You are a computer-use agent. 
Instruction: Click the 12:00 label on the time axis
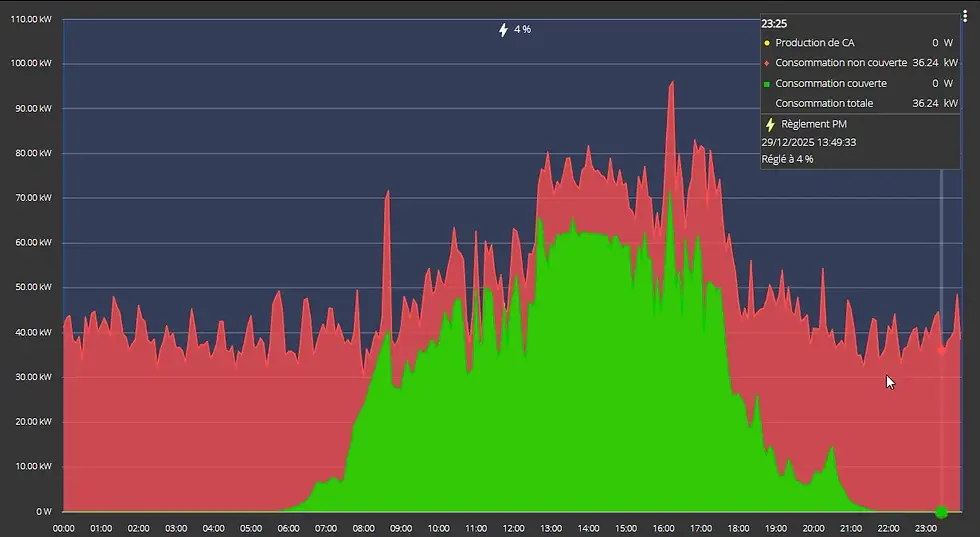click(513, 528)
